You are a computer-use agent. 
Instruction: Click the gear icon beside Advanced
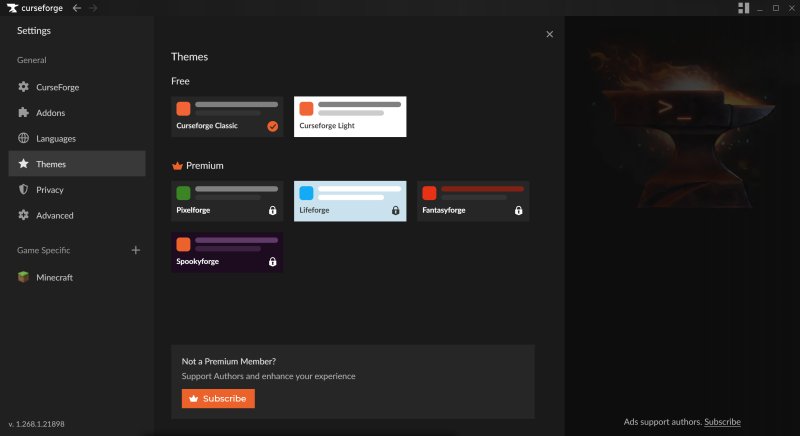coord(23,215)
